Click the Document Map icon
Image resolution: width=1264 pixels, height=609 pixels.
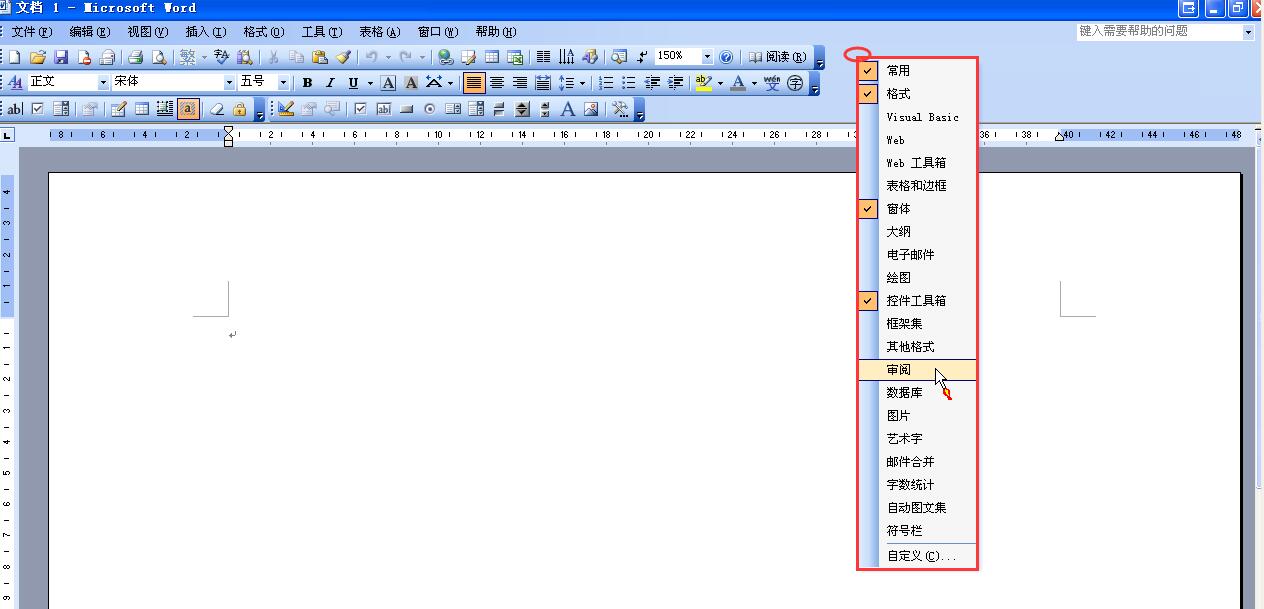[618, 57]
